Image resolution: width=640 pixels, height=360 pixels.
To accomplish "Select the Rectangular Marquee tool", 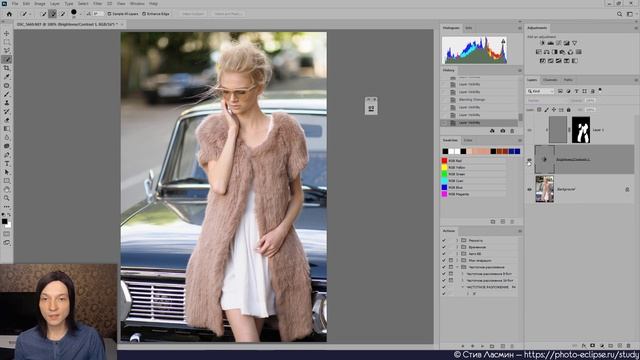I will coord(7,42).
